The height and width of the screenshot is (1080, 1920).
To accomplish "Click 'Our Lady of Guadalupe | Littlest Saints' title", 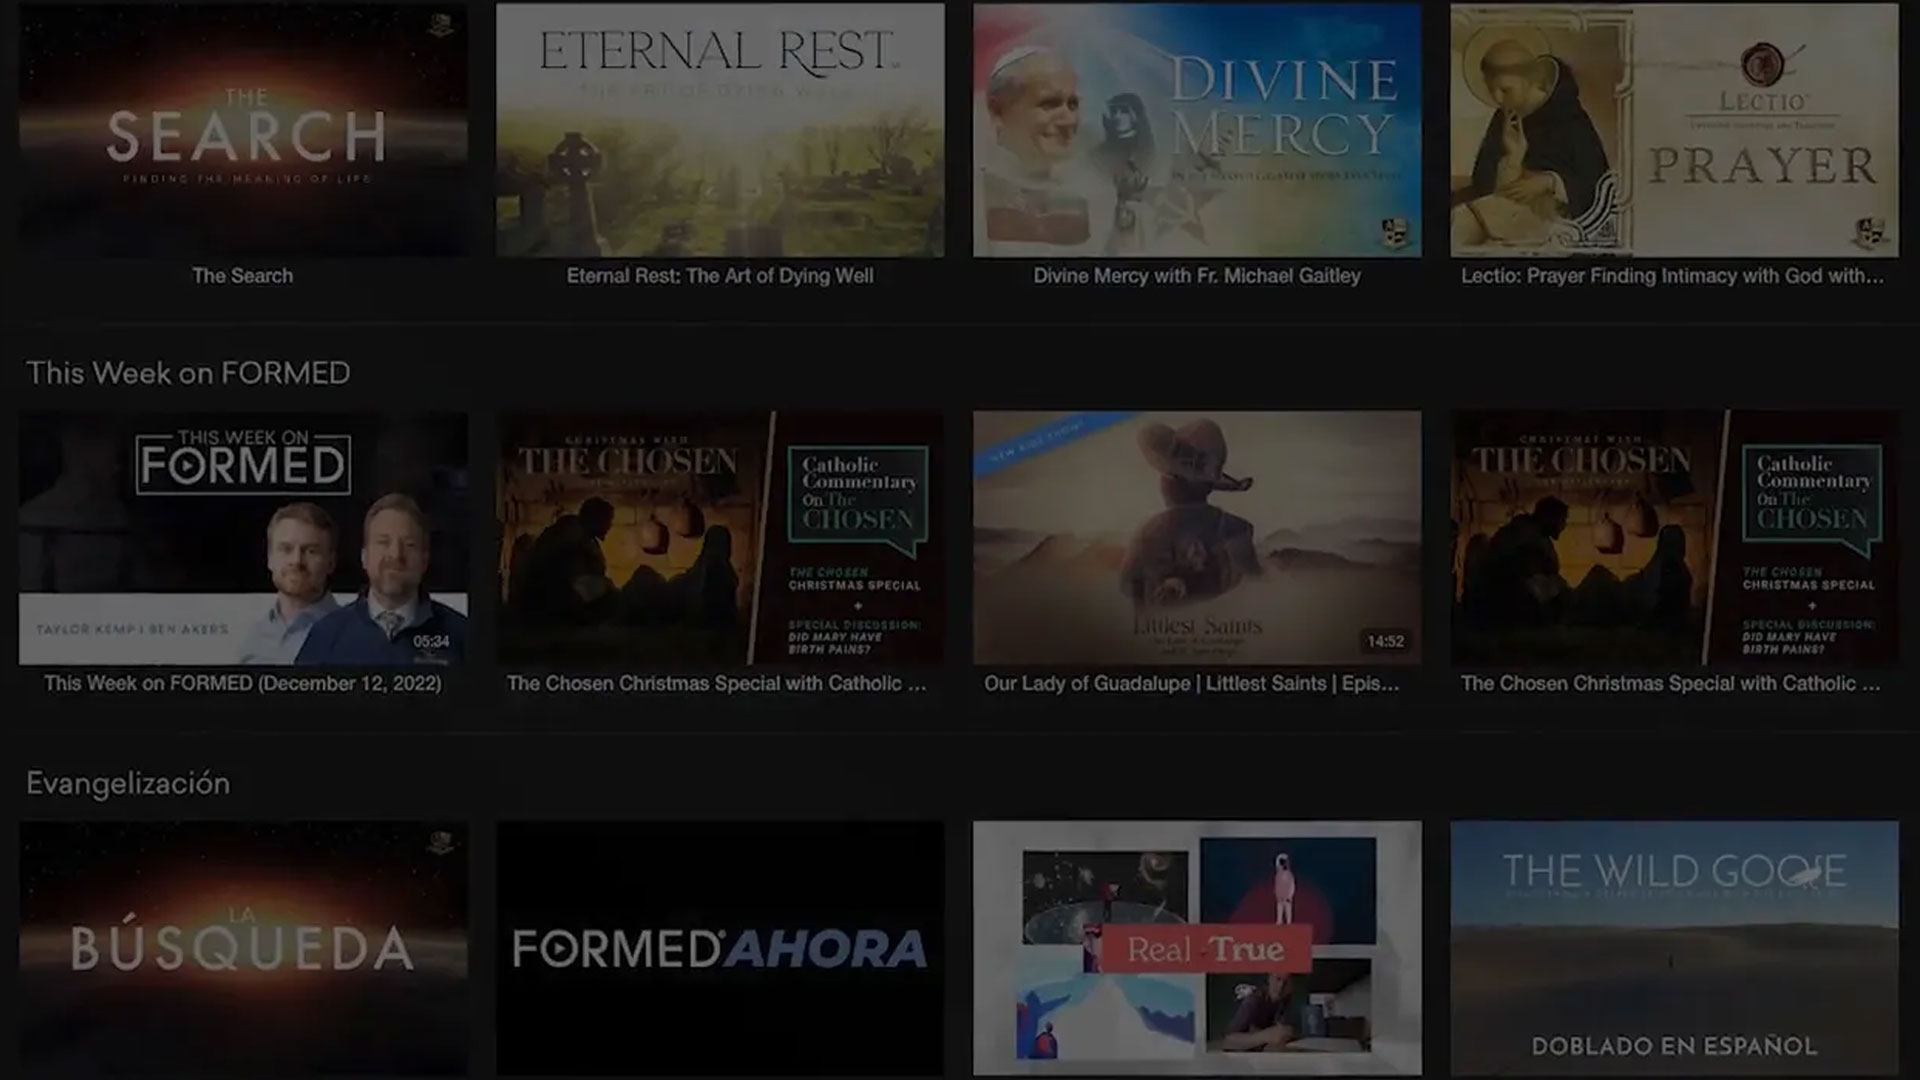I will coord(1192,684).
